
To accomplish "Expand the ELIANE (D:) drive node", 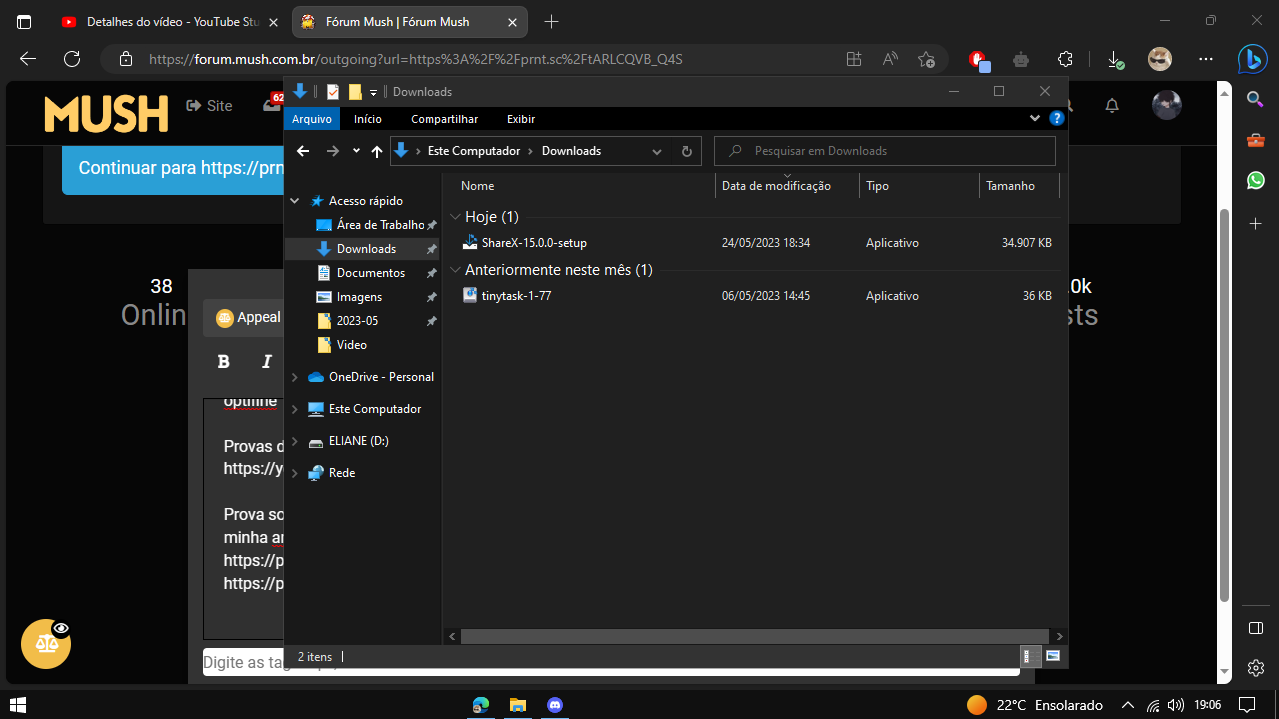I will pos(295,441).
